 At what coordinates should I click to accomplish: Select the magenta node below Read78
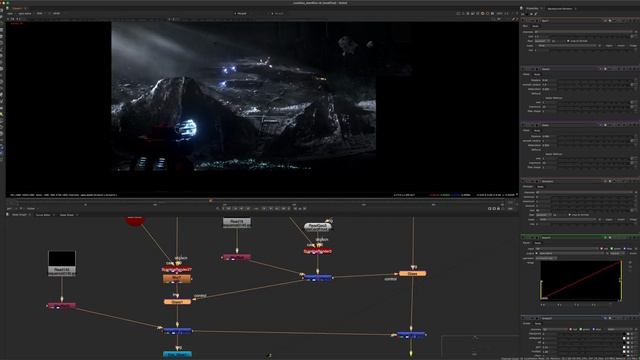click(x=236, y=258)
